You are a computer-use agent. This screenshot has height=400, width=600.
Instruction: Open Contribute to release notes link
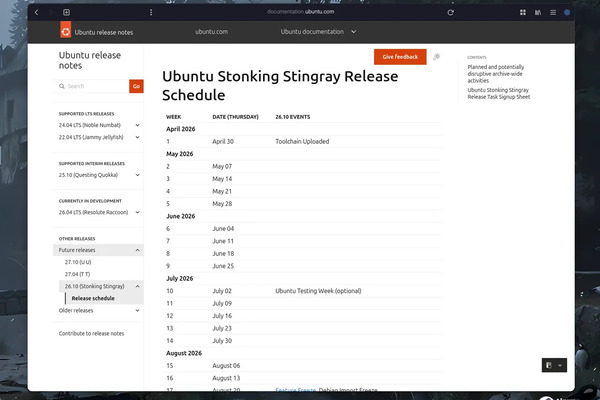[91, 333]
